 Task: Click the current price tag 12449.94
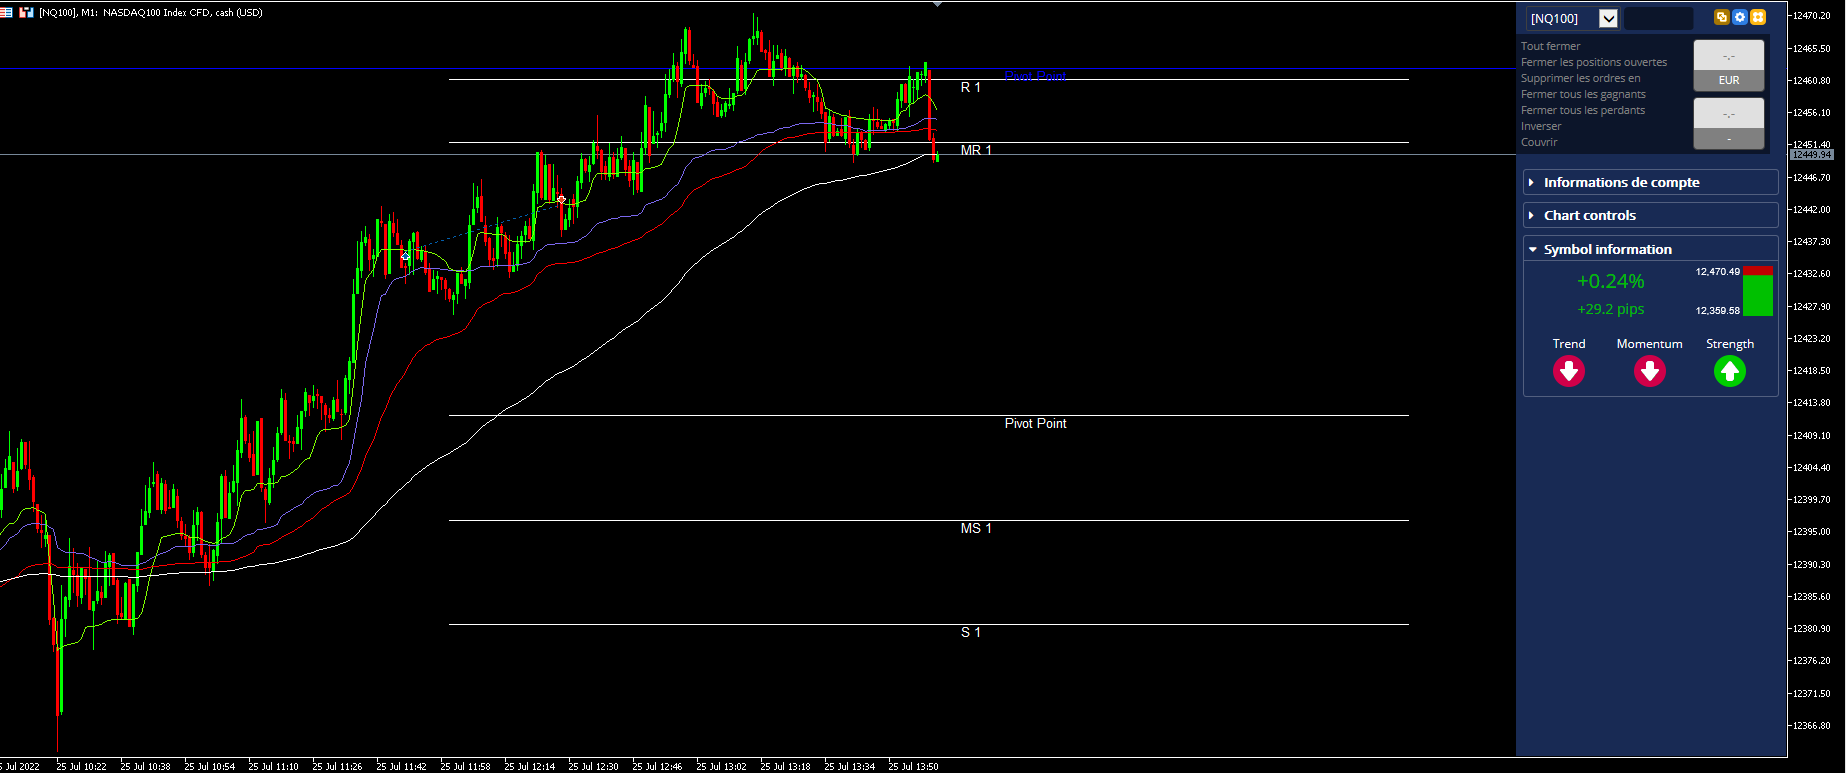(1811, 155)
